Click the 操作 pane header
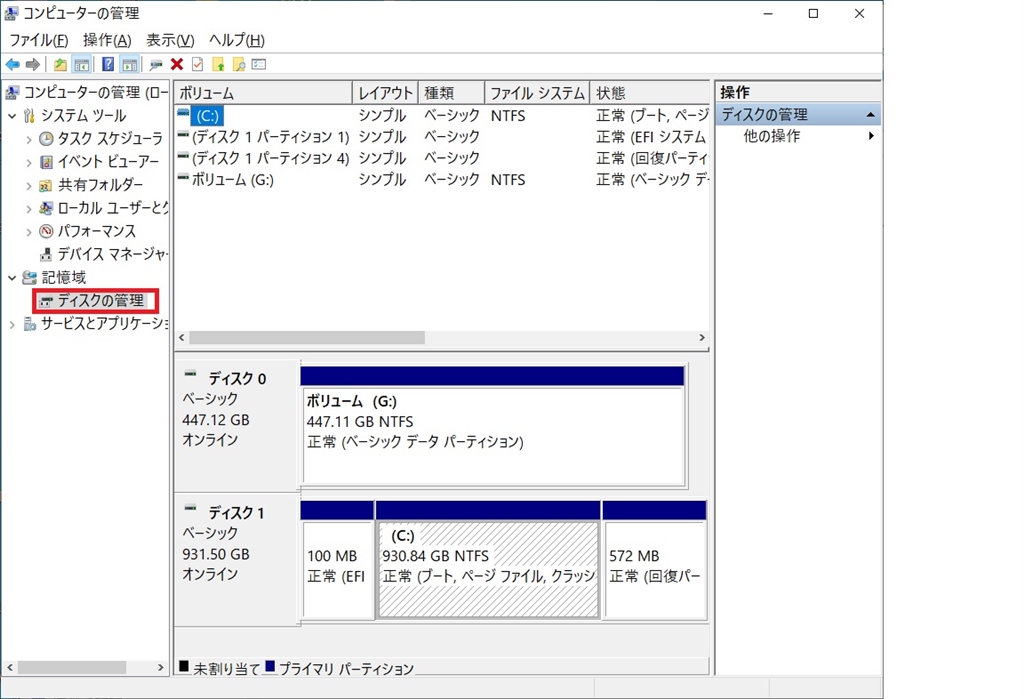 (798, 92)
